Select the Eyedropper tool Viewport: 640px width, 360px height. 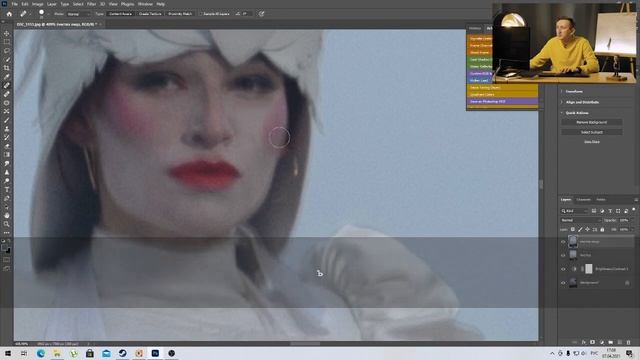(x=7, y=77)
